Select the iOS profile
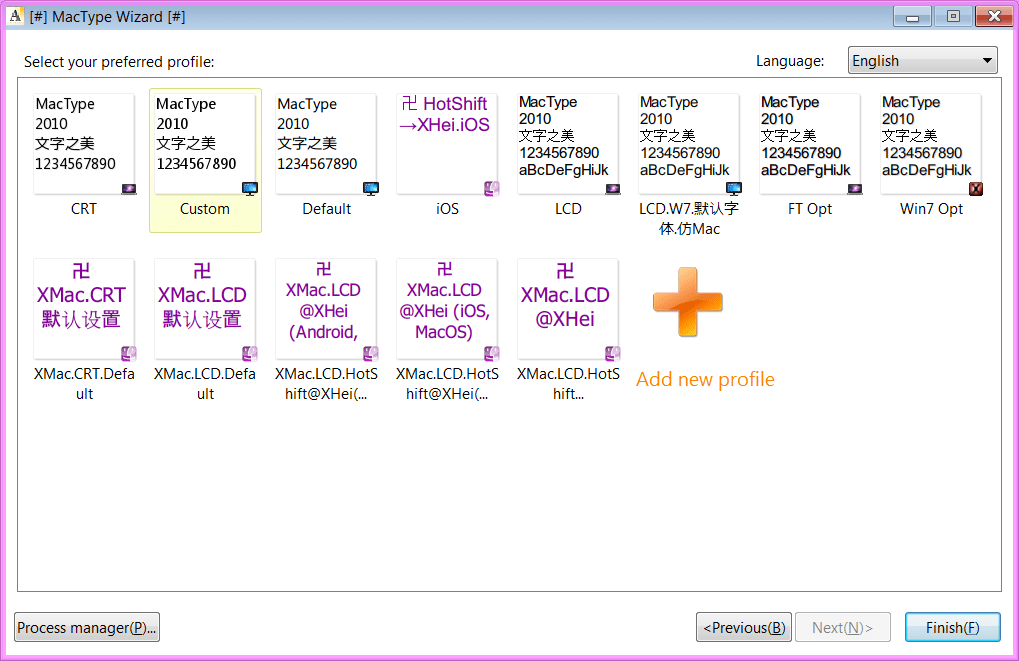This screenshot has height=661, width=1019. pyautogui.click(x=447, y=140)
